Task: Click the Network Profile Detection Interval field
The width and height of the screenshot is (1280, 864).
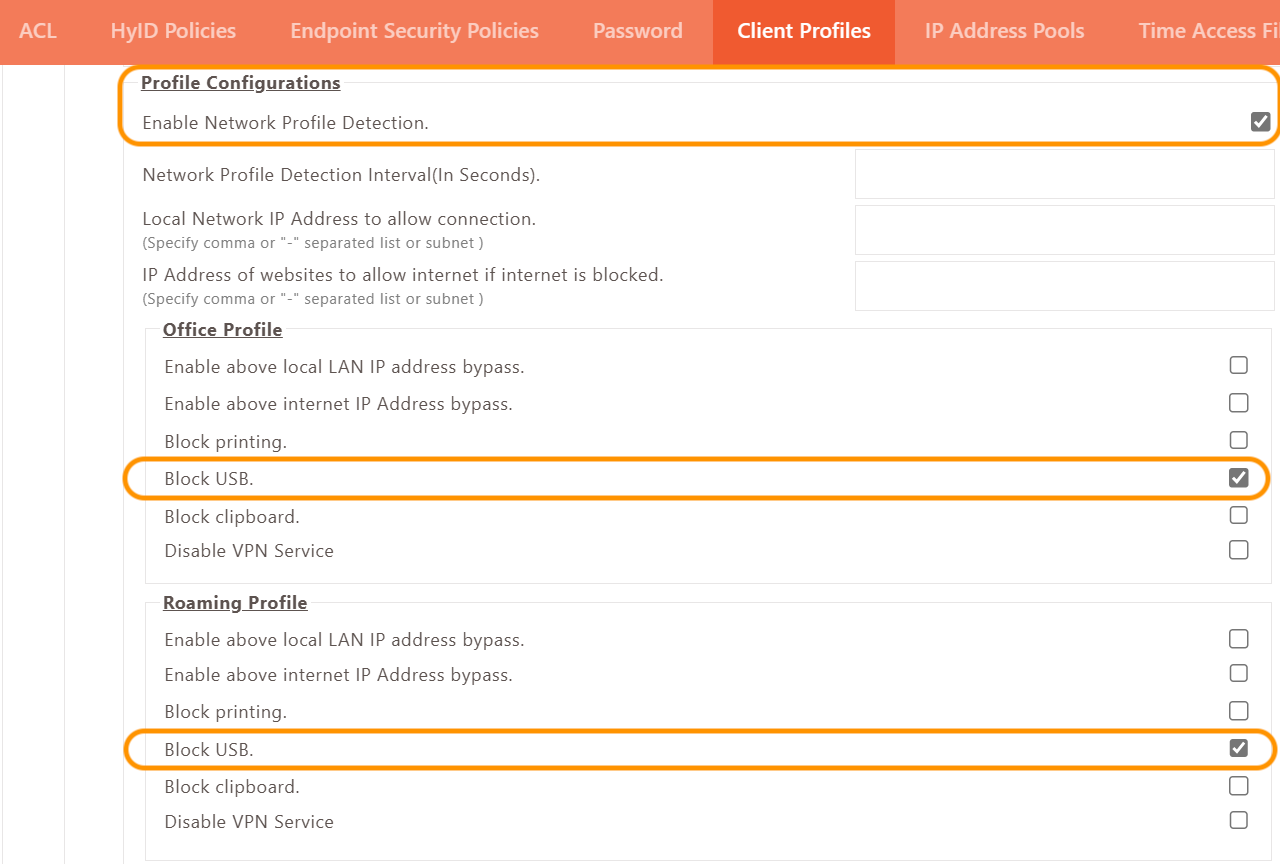Action: [1064, 175]
